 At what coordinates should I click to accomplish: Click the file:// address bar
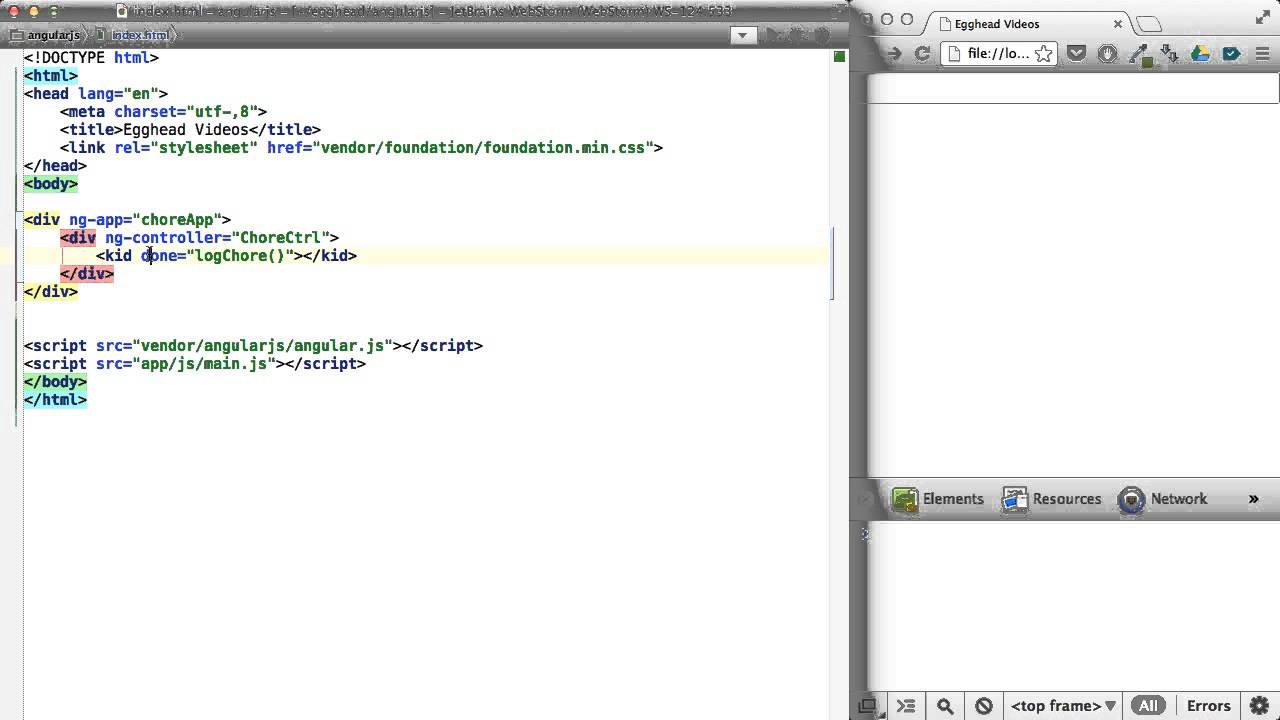click(998, 54)
